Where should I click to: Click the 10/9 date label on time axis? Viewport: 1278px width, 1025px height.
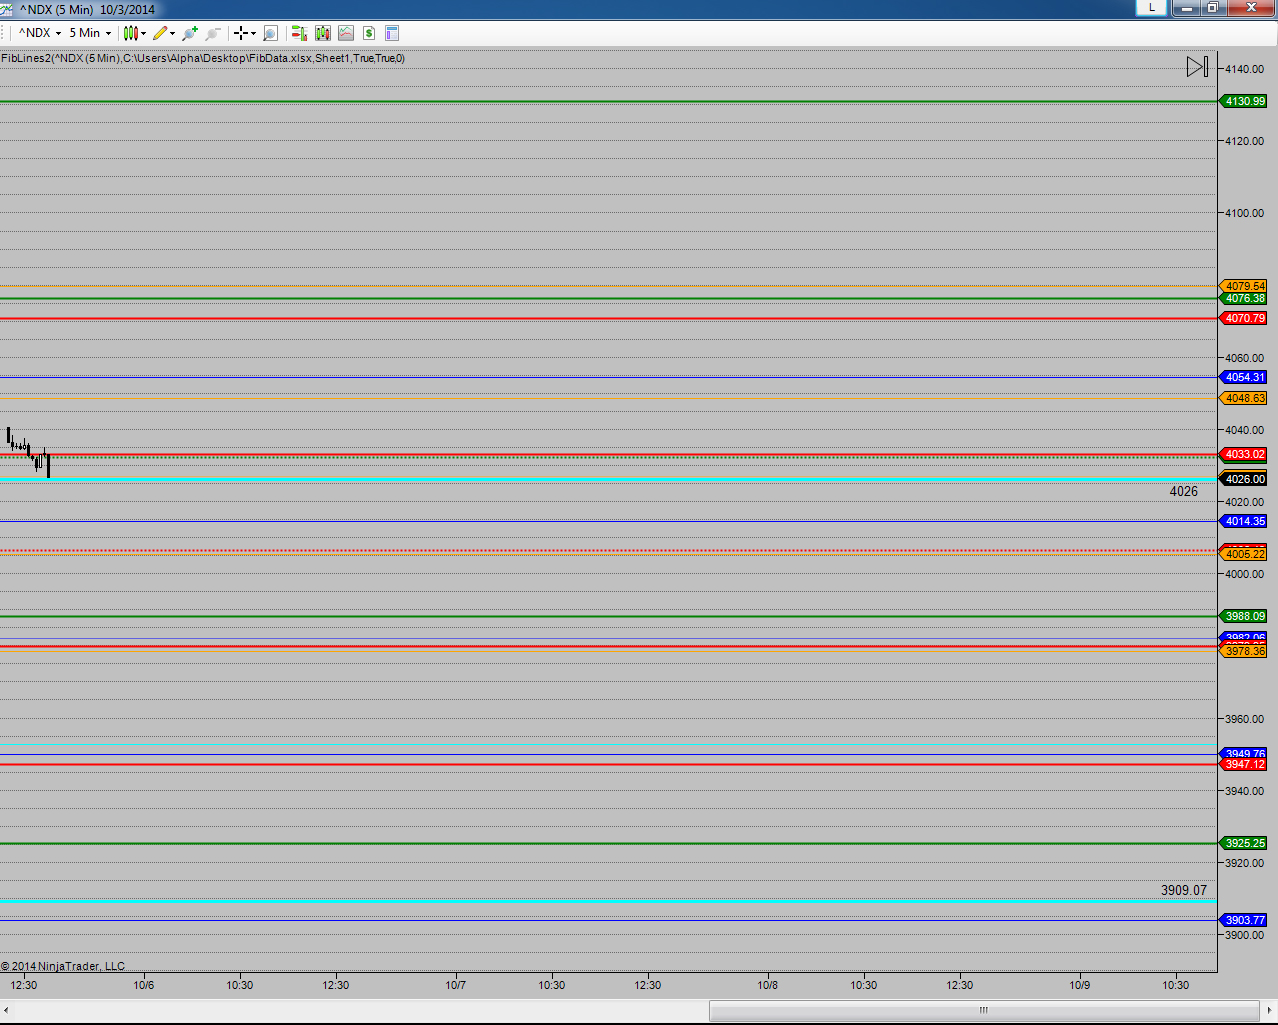(x=1080, y=985)
